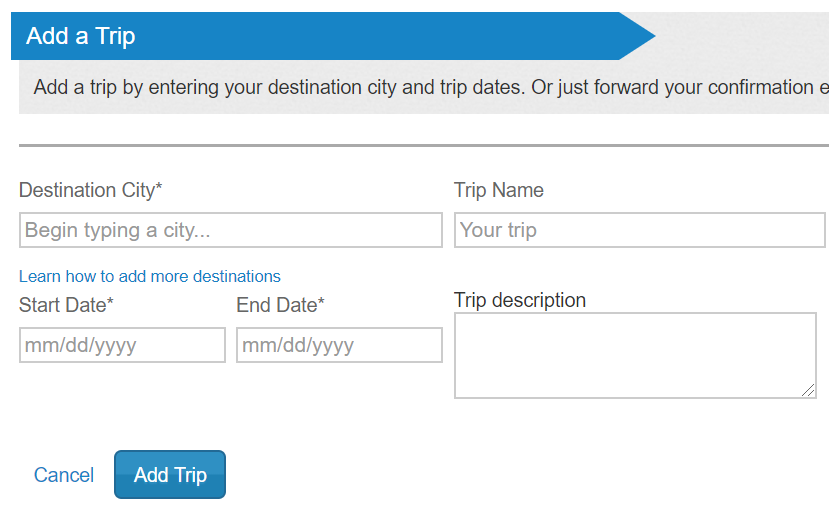Open Learn how to add more destinations

[x=150, y=276]
